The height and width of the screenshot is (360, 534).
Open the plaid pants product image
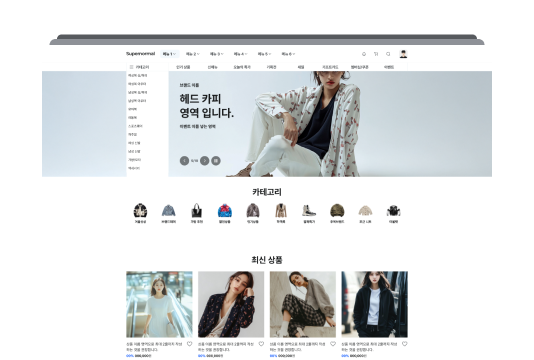303,304
